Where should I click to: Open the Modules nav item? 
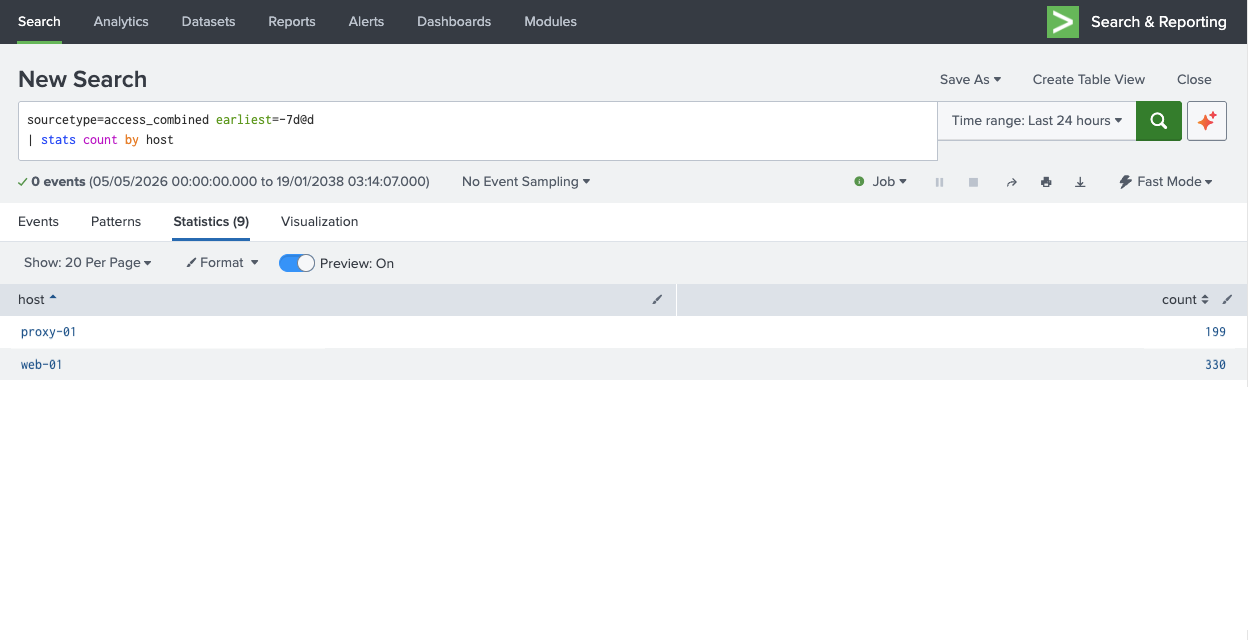550,21
